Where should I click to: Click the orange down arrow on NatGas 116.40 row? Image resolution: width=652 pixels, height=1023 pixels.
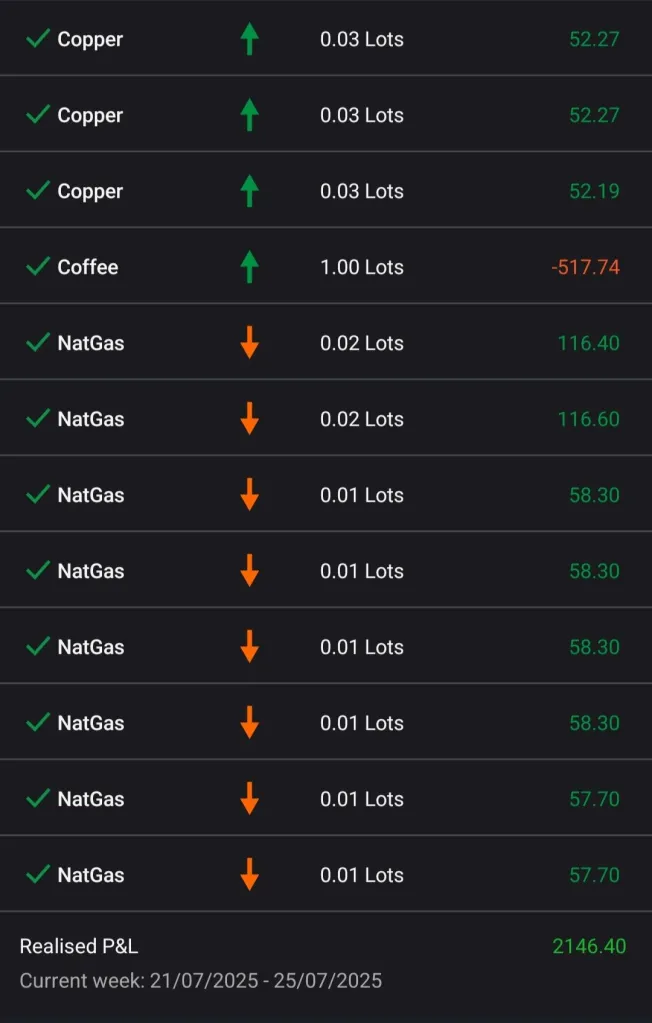pyautogui.click(x=250, y=343)
